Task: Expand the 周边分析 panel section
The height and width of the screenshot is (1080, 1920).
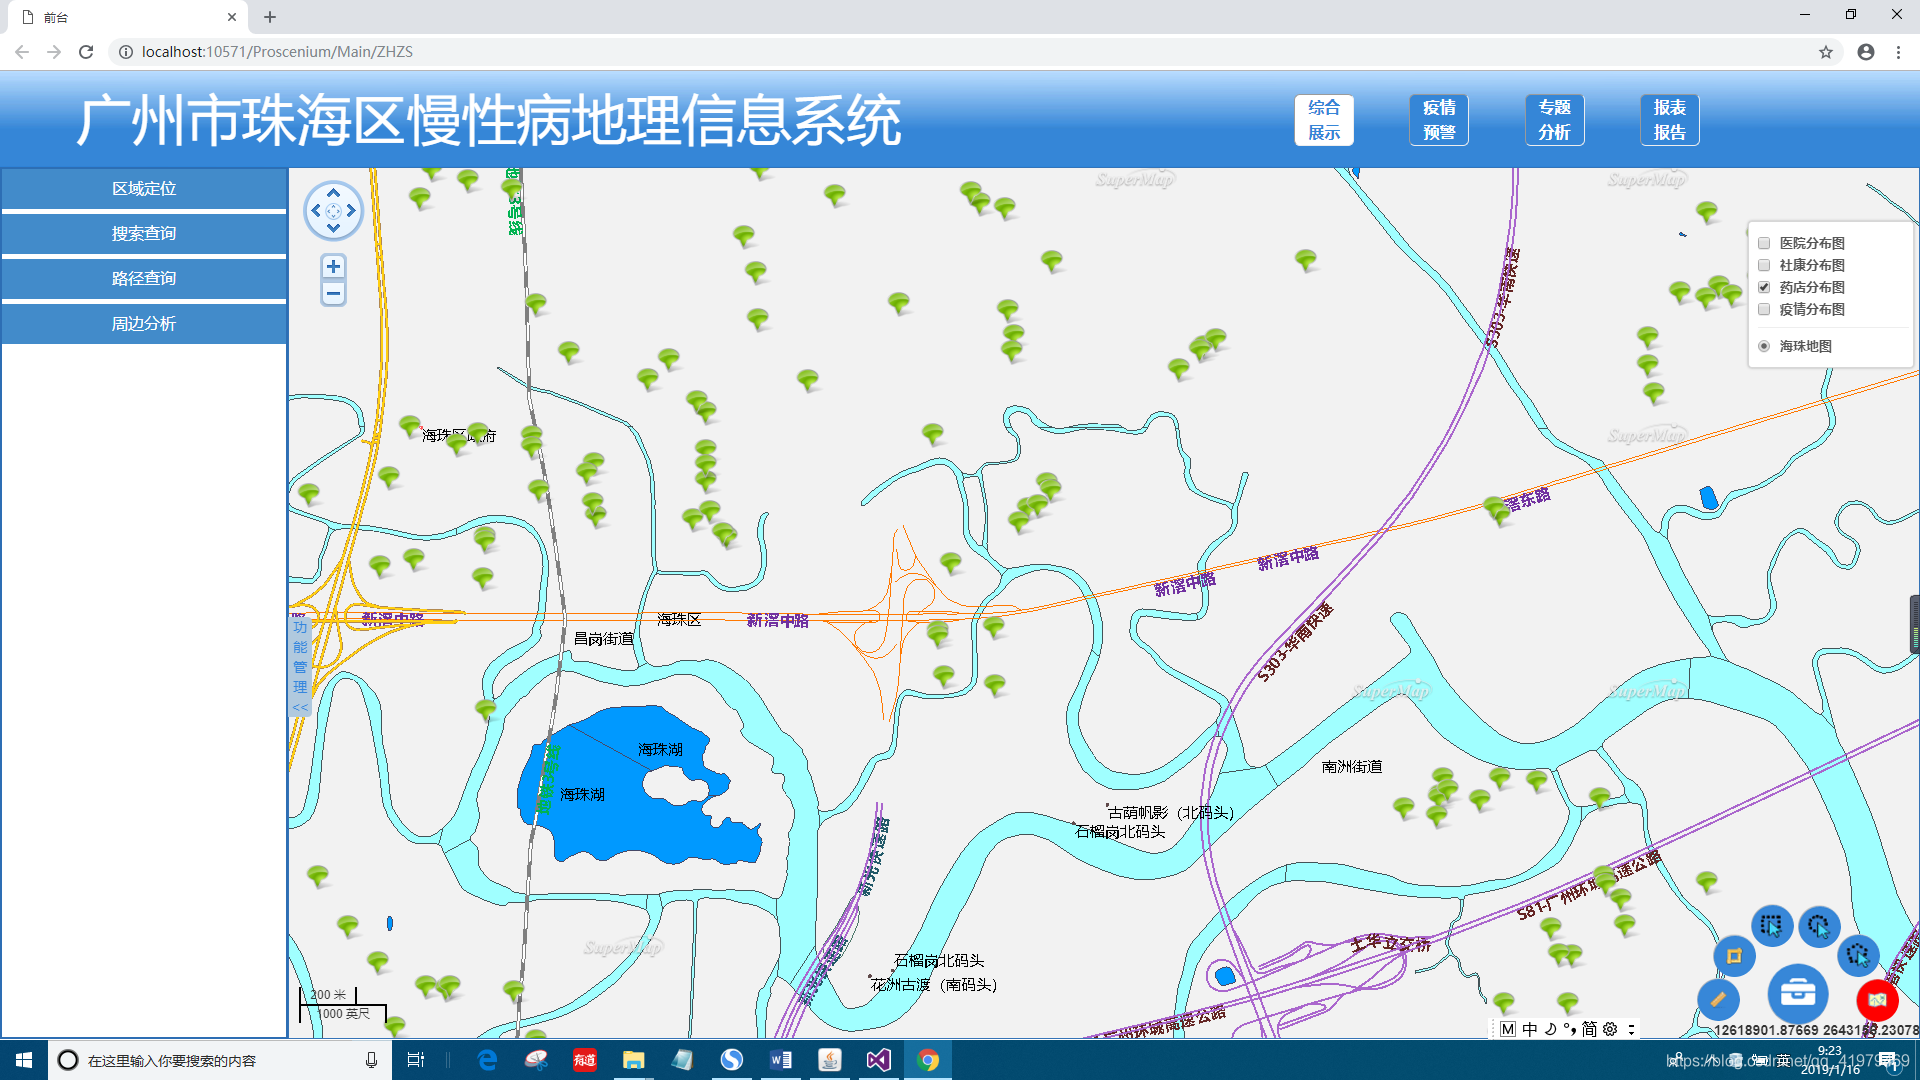Action: click(144, 323)
